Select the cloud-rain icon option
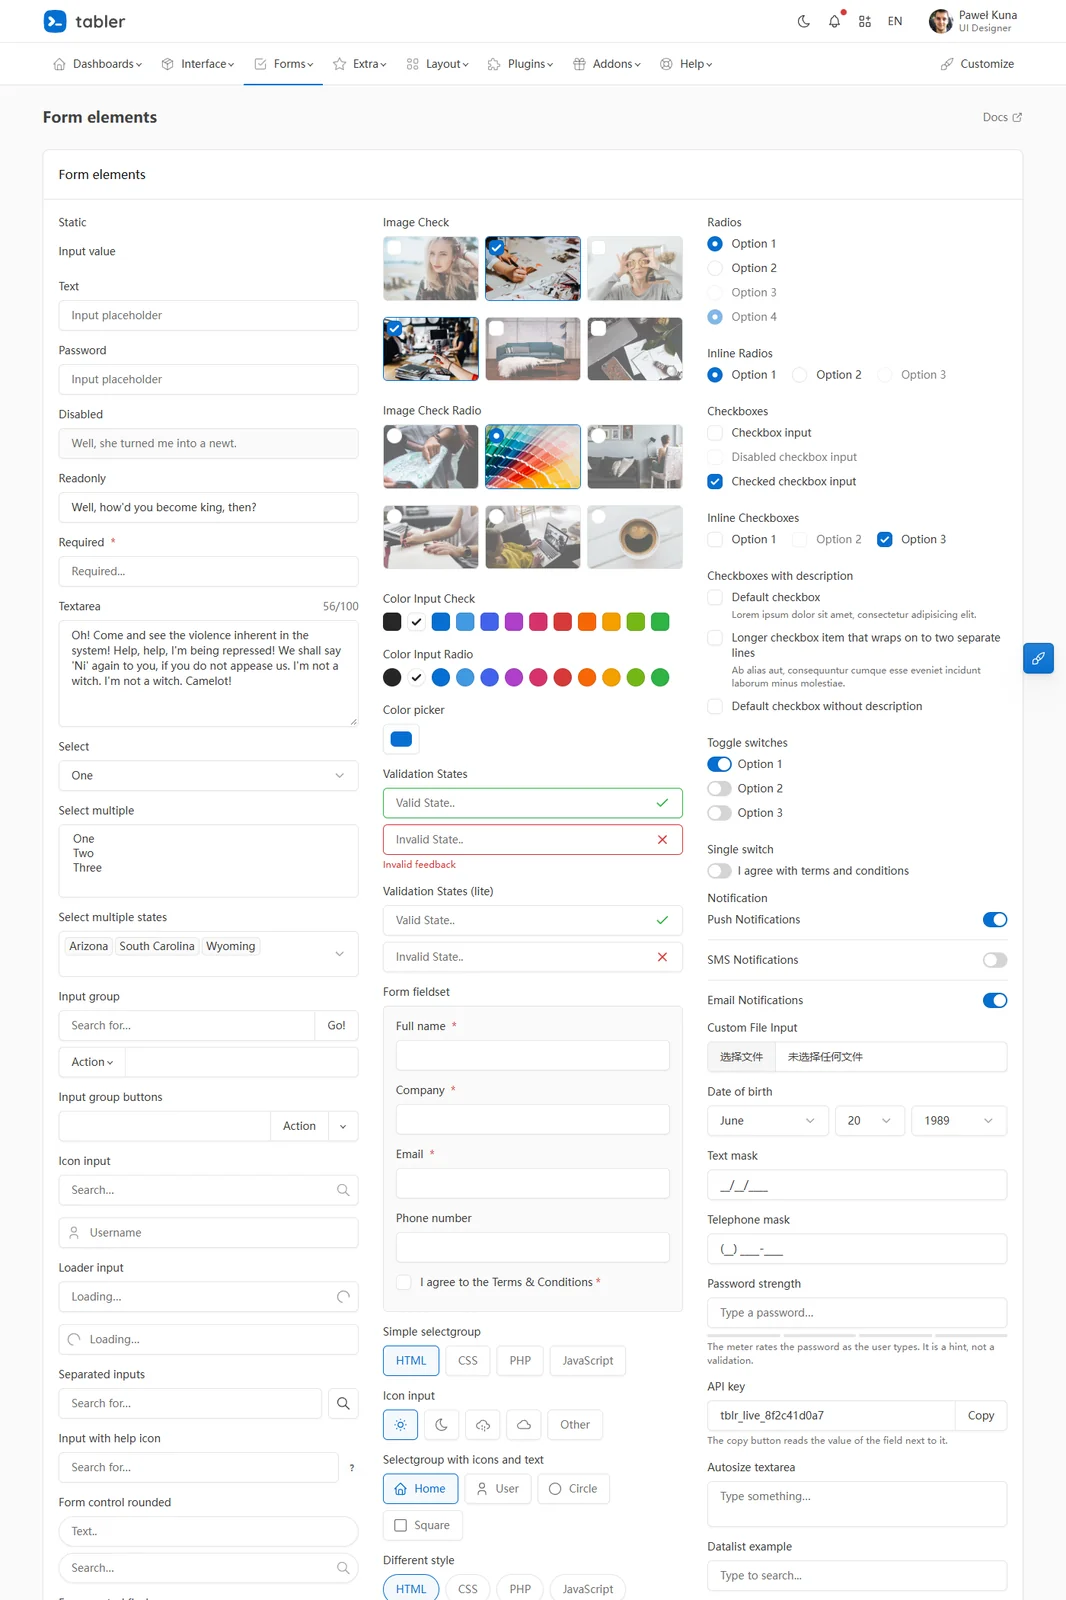The image size is (1066, 1600). [482, 1425]
